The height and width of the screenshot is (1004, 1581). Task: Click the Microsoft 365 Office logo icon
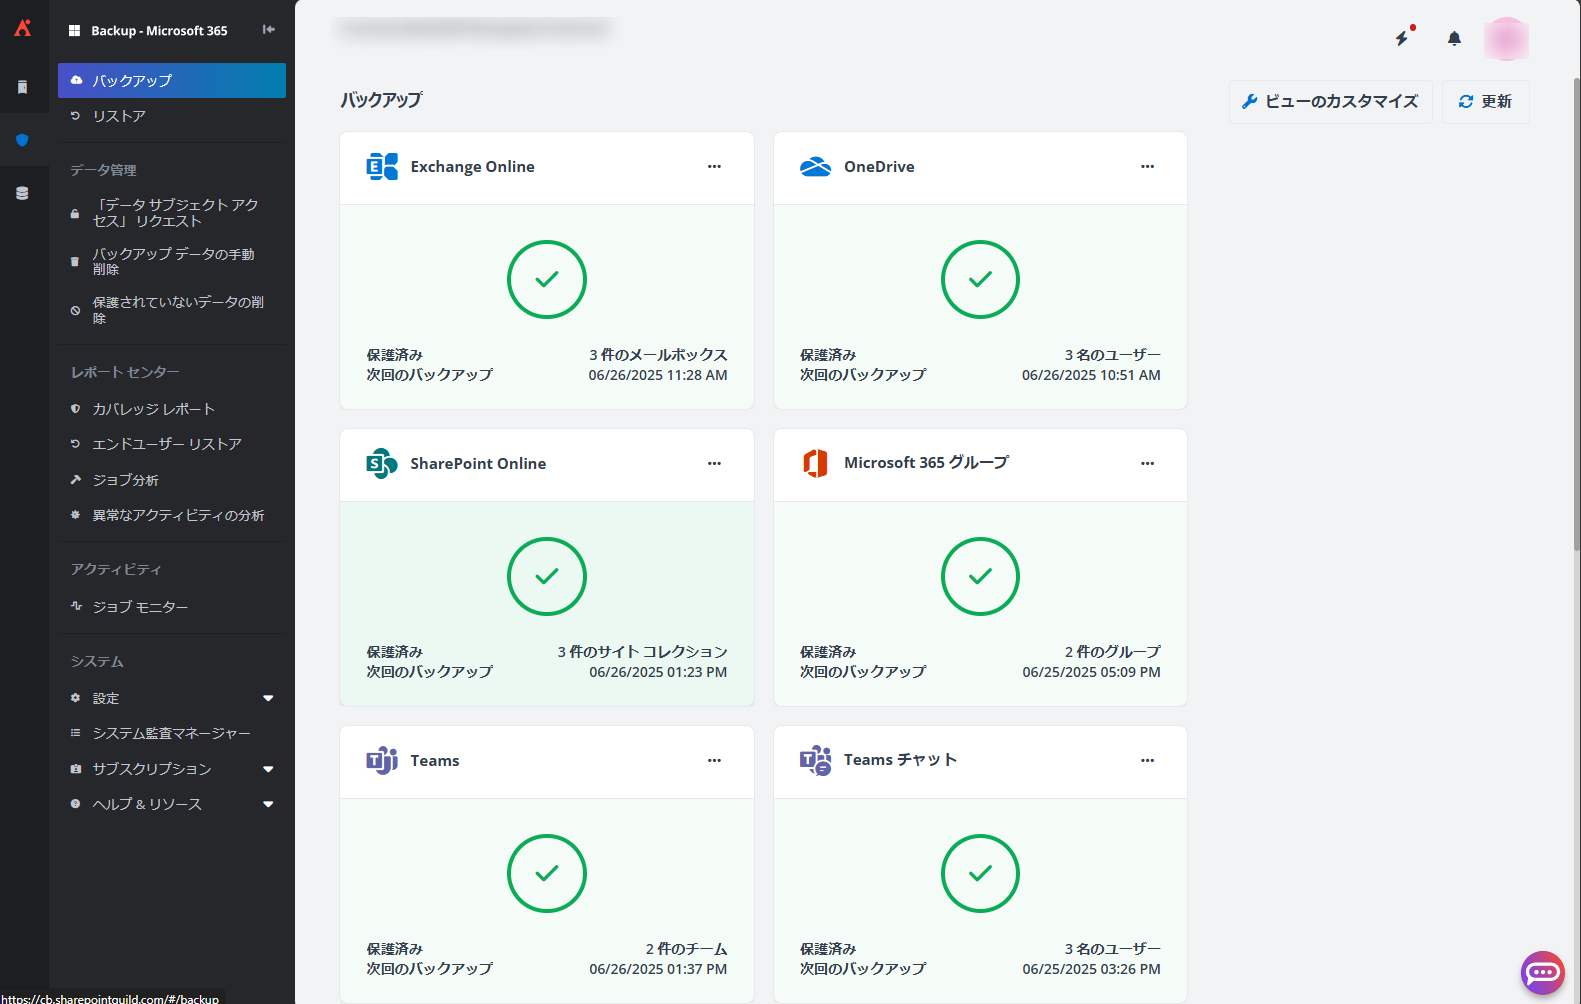(816, 463)
